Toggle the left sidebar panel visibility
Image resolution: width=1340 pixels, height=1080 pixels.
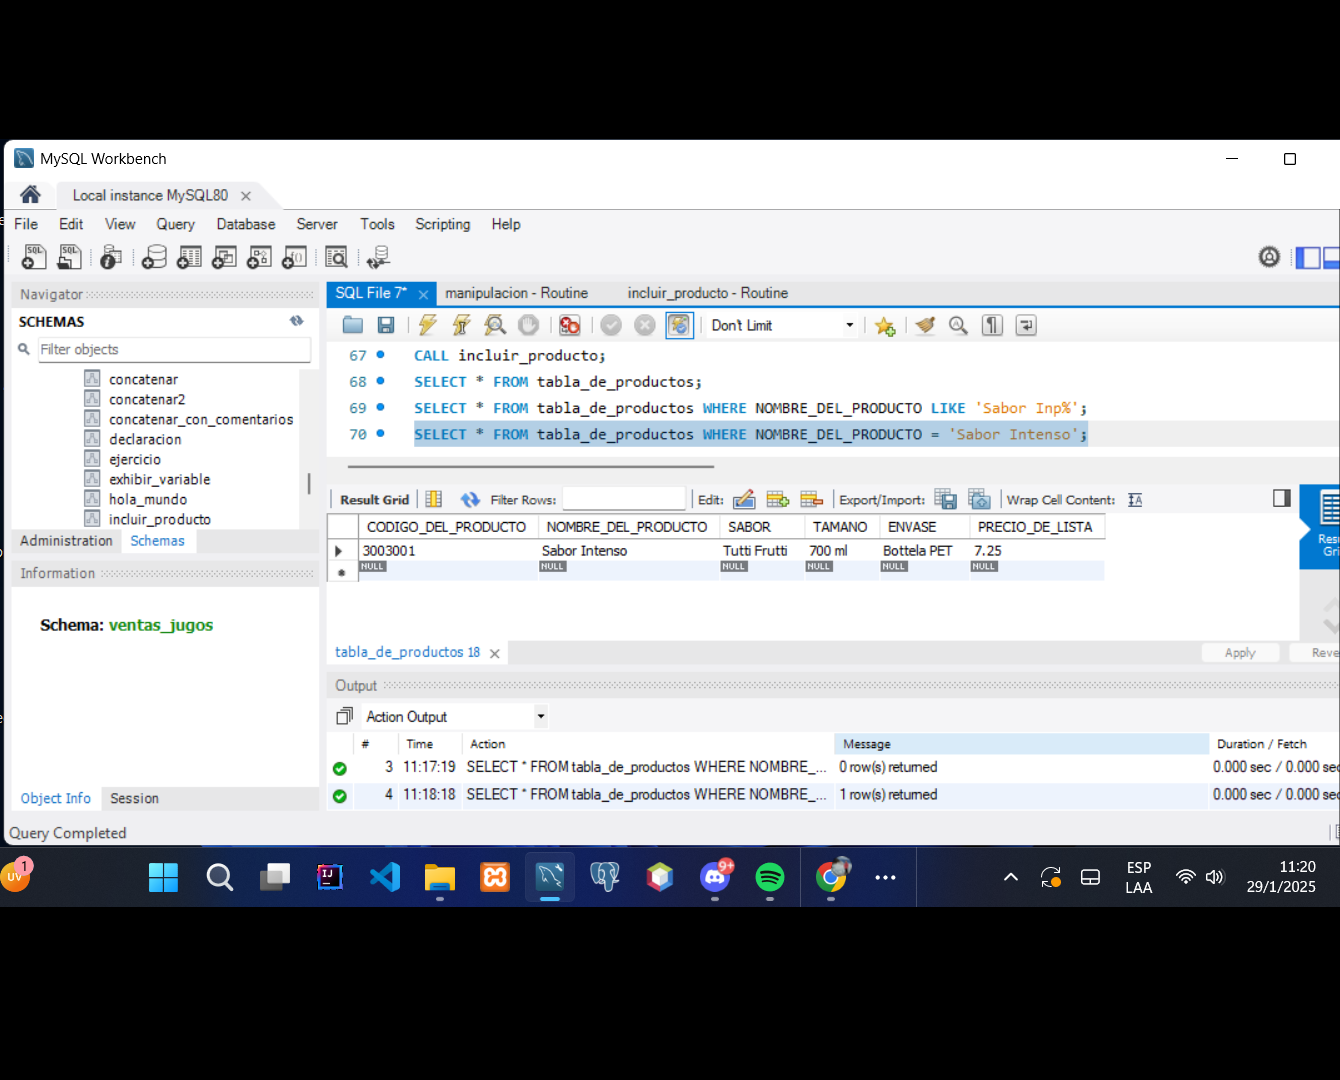[x=1308, y=258]
